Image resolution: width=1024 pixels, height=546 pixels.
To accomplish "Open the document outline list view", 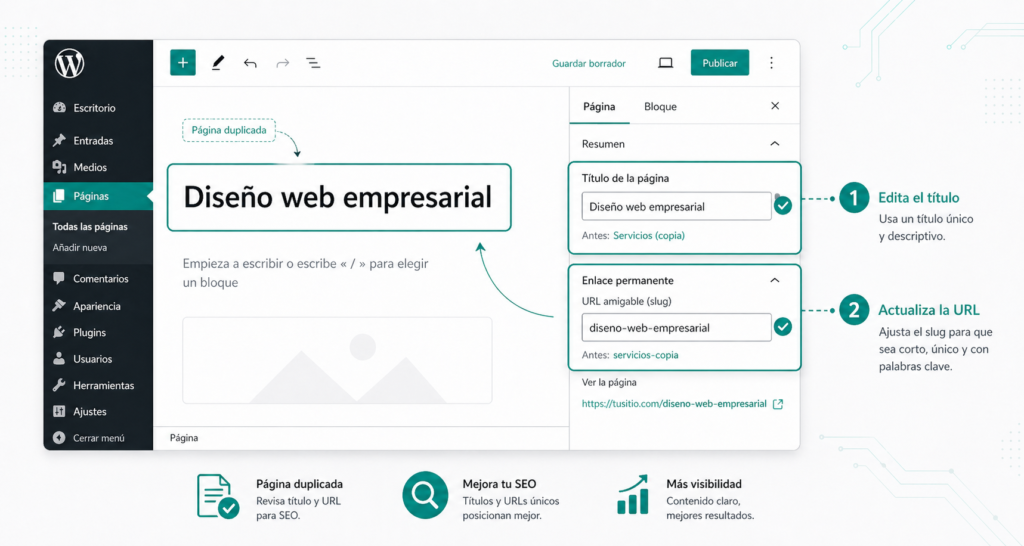I will click(313, 63).
